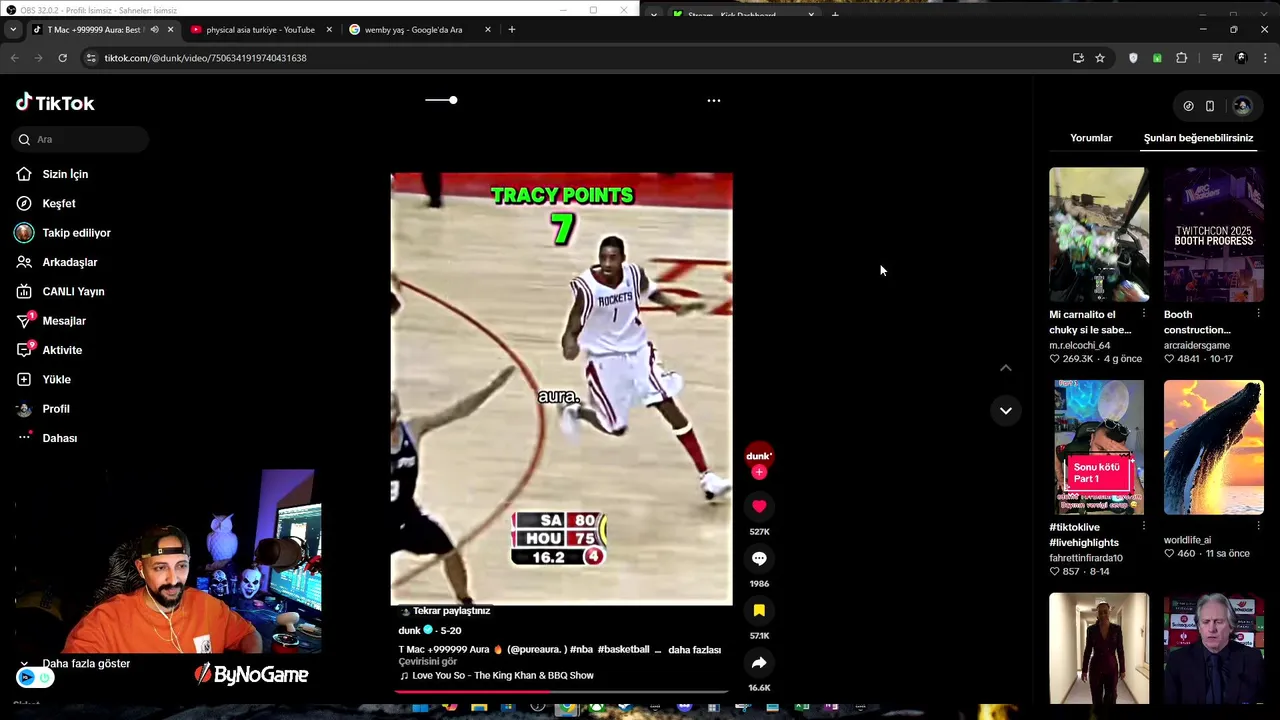Open worldlife_ai profile link
1280x720 pixels.
pyautogui.click(x=1187, y=540)
